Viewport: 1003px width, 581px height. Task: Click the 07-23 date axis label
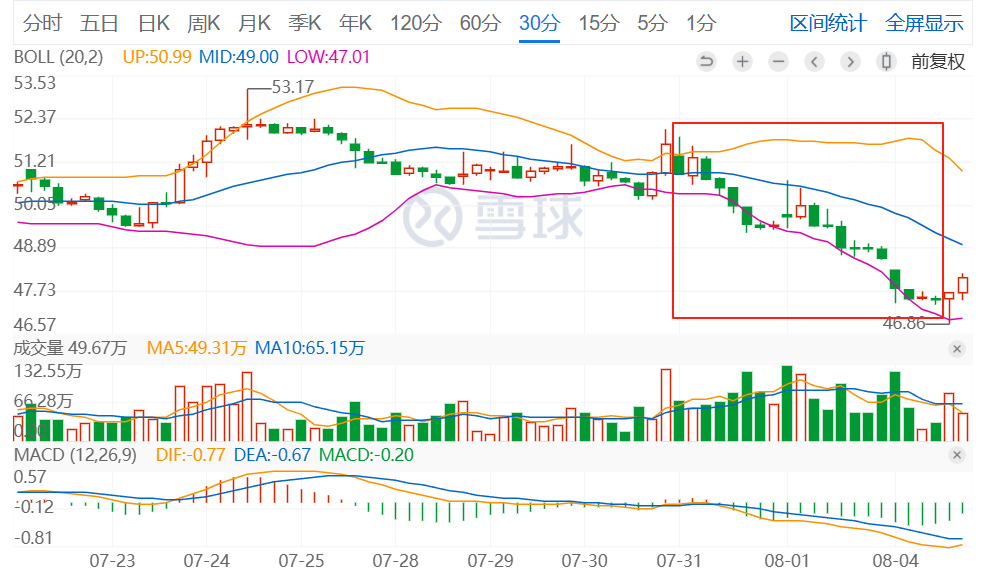pos(113,561)
